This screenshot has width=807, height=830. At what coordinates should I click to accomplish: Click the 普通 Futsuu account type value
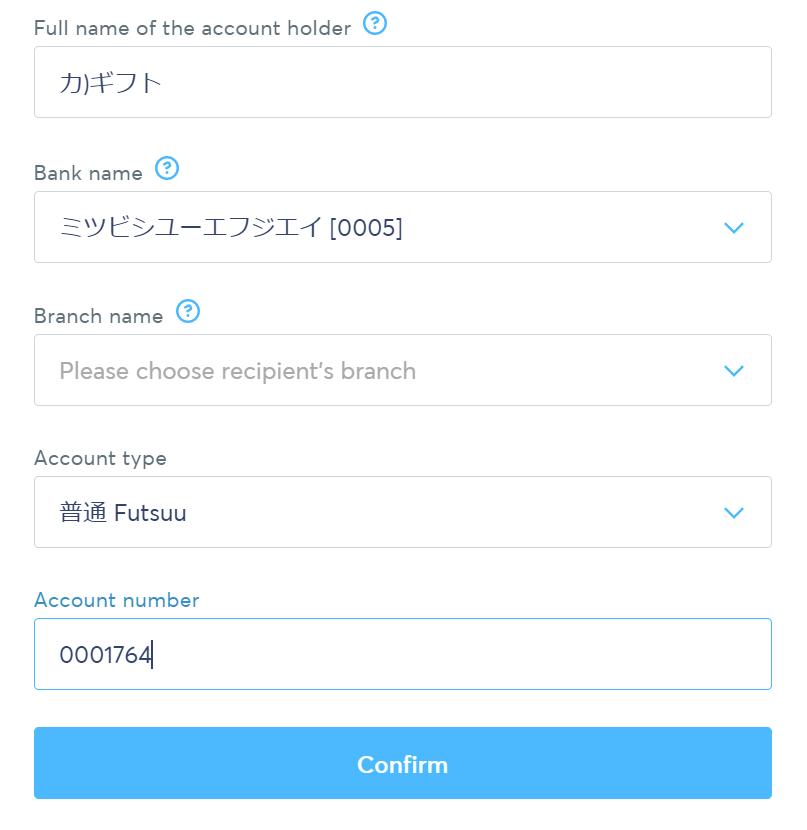point(123,513)
